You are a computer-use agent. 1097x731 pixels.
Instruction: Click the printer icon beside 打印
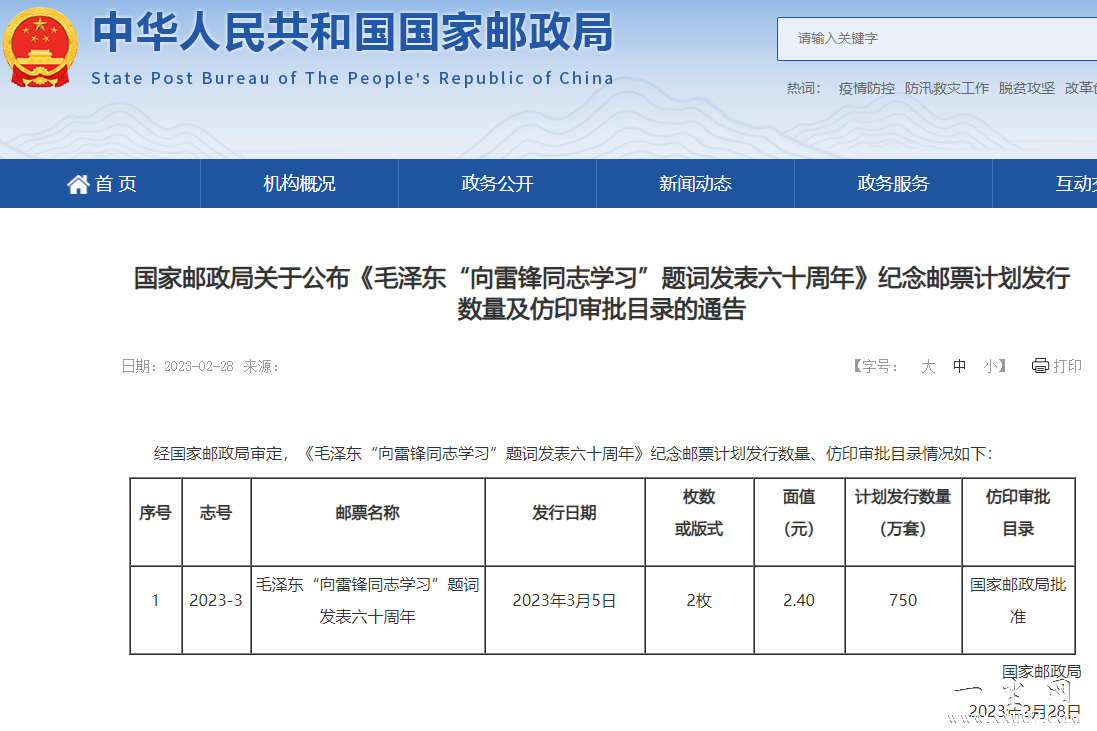coord(1040,366)
